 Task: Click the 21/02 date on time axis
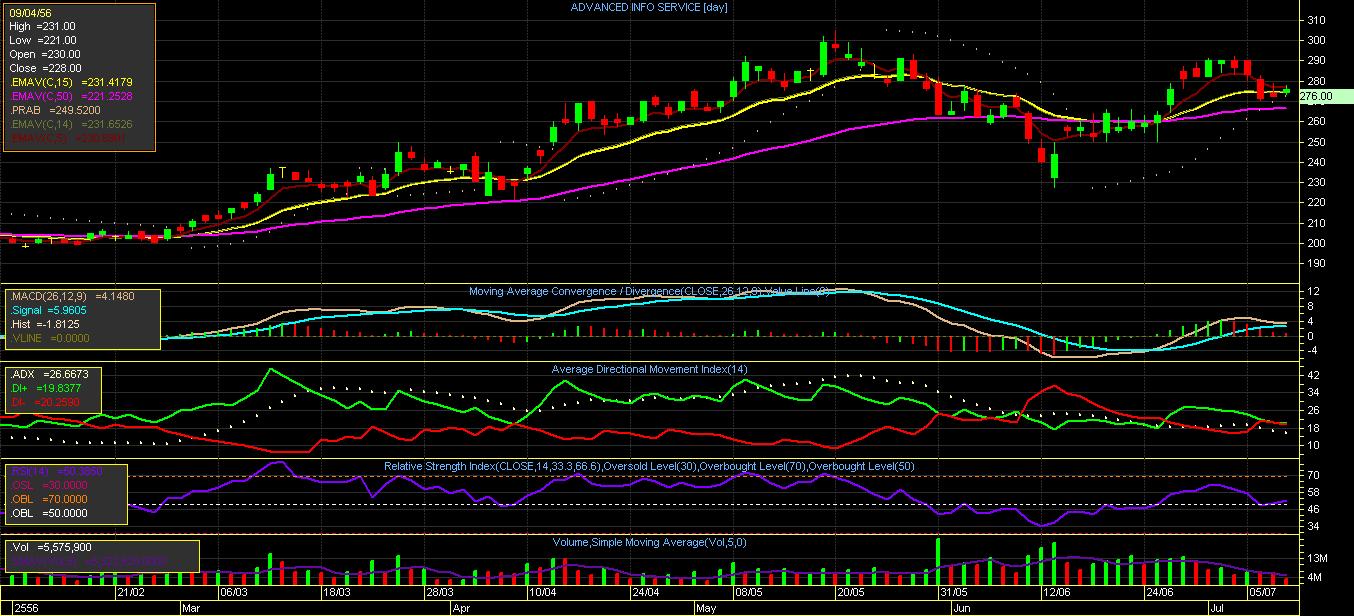pyautogui.click(x=130, y=592)
